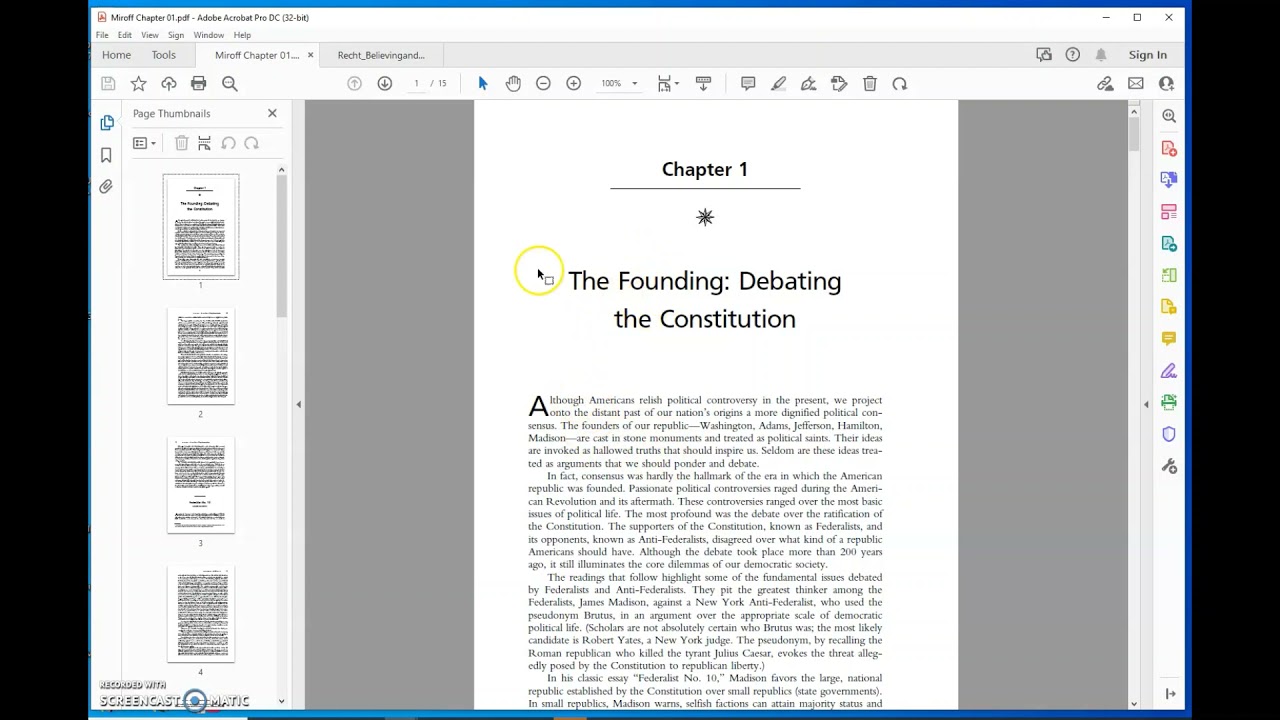Click the Sign In link
Image resolution: width=1280 pixels, height=720 pixels.
1148,55
